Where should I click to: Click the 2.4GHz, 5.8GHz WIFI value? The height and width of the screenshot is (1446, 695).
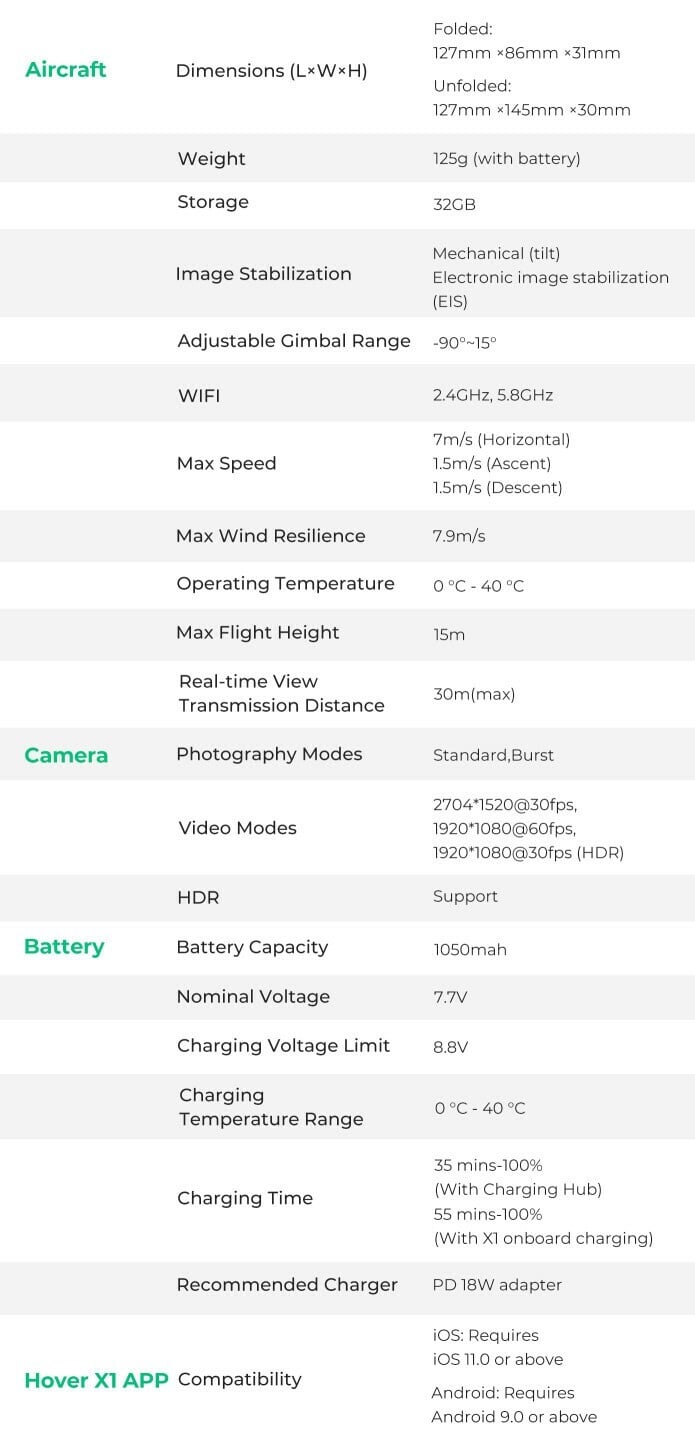pyautogui.click(x=492, y=395)
